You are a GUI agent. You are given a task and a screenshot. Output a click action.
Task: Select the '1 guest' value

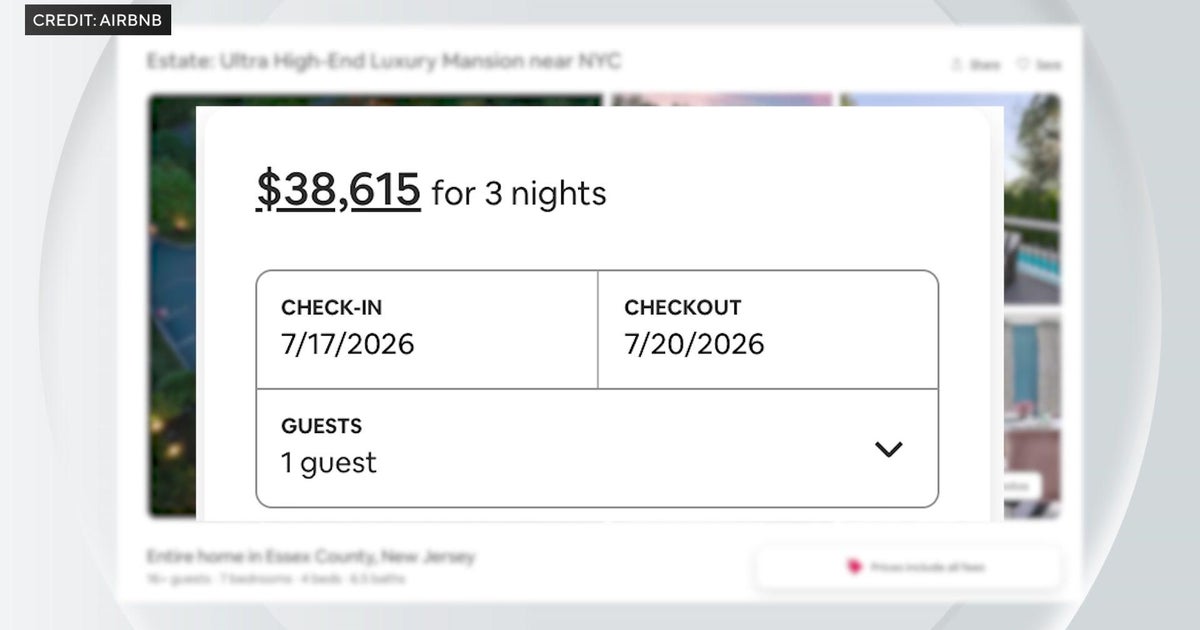(329, 463)
